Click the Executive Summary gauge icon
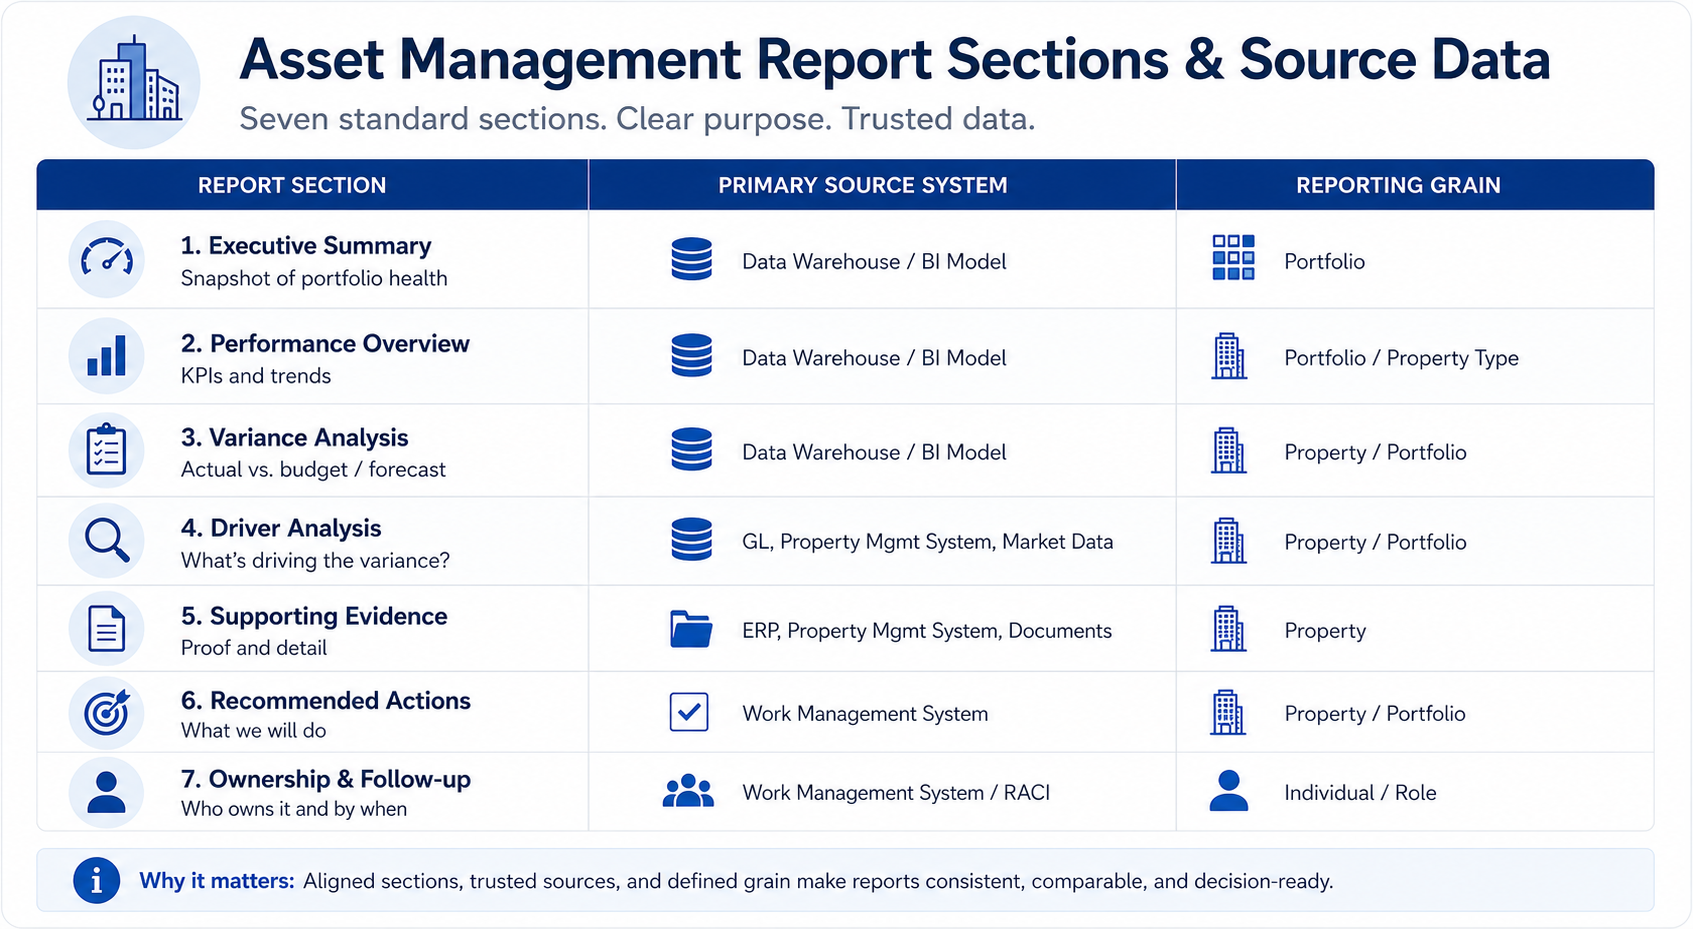The height and width of the screenshot is (929, 1693). tap(107, 259)
